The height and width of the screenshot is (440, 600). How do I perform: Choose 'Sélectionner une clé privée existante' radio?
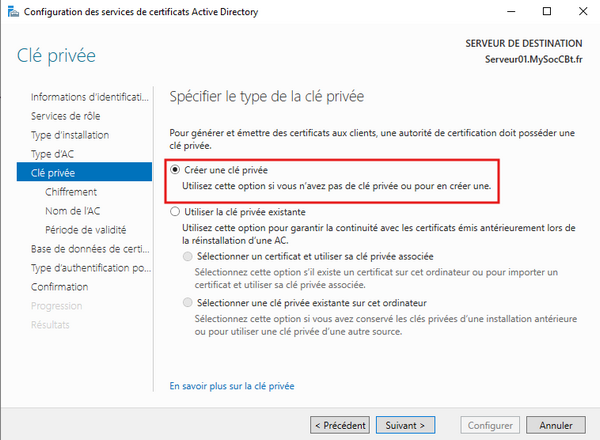(x=190, y=302)
